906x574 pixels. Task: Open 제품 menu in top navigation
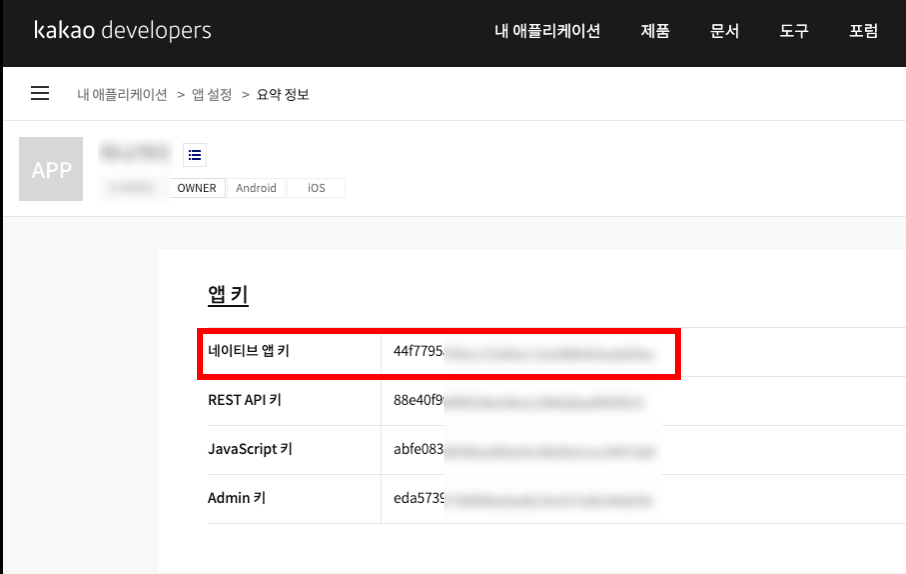(x=655, y=31)
